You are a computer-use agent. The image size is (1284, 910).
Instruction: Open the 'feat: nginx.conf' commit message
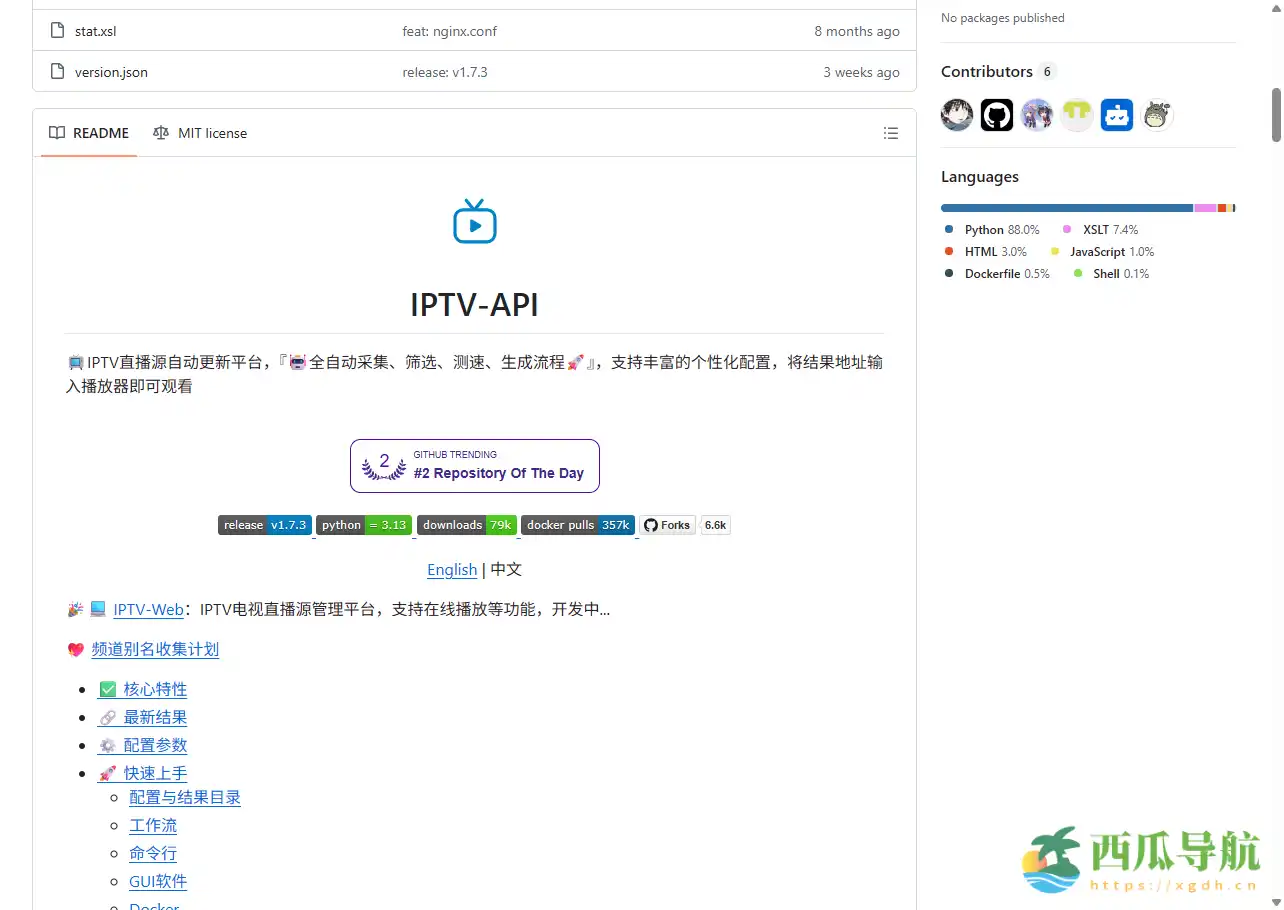point(450,30)
